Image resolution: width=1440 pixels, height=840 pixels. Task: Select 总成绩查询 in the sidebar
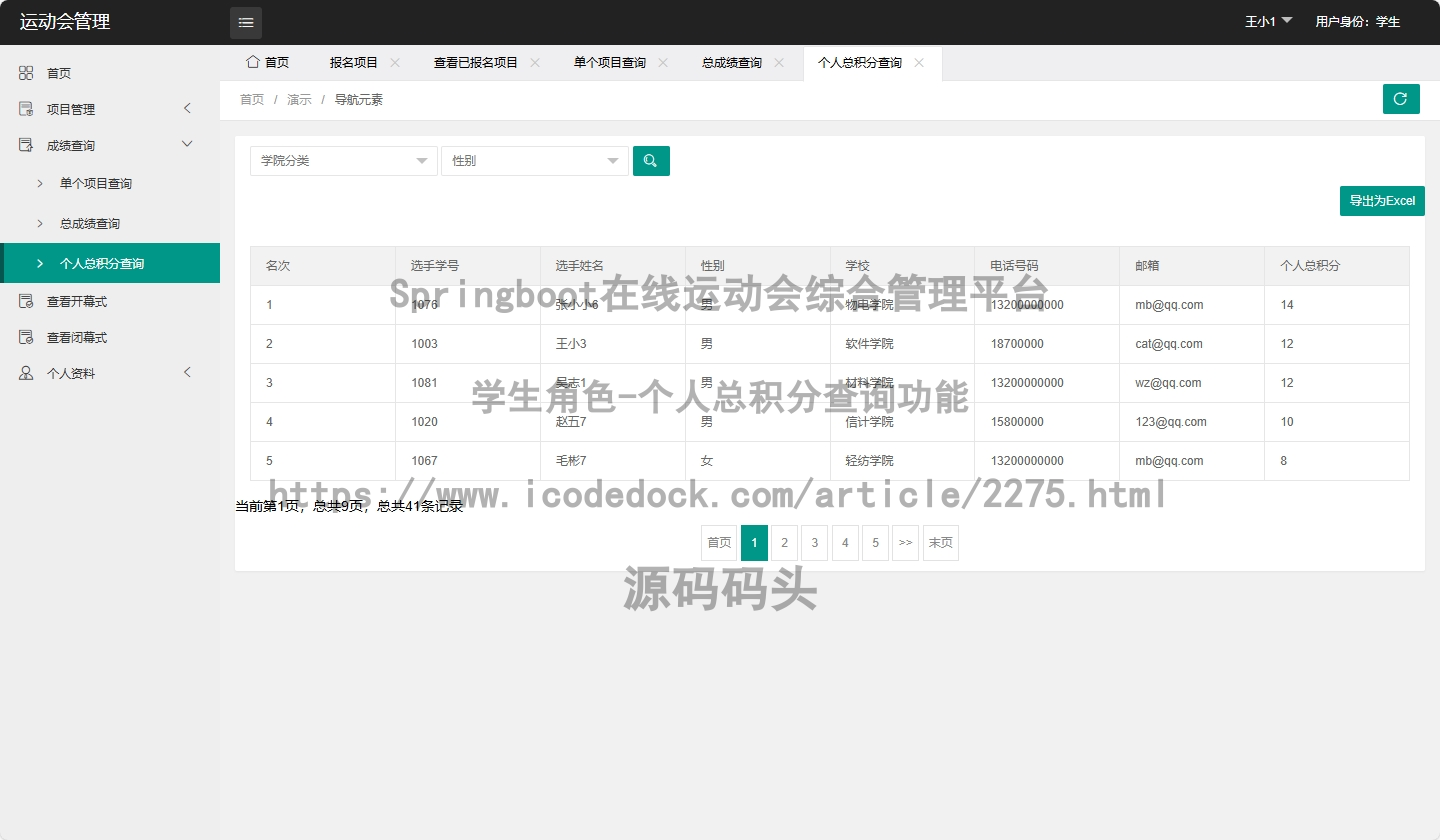110,224
